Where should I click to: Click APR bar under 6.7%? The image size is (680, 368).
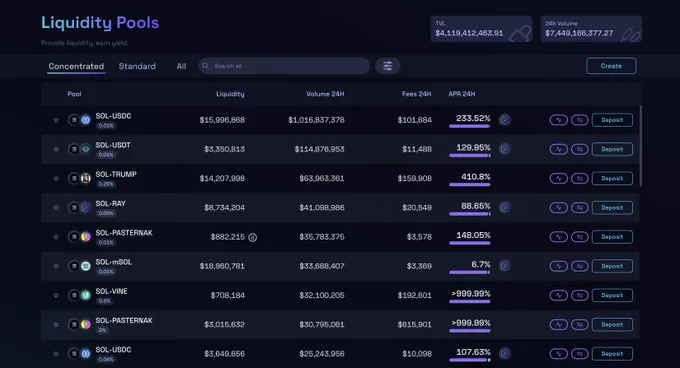click(x=470, y=272)
